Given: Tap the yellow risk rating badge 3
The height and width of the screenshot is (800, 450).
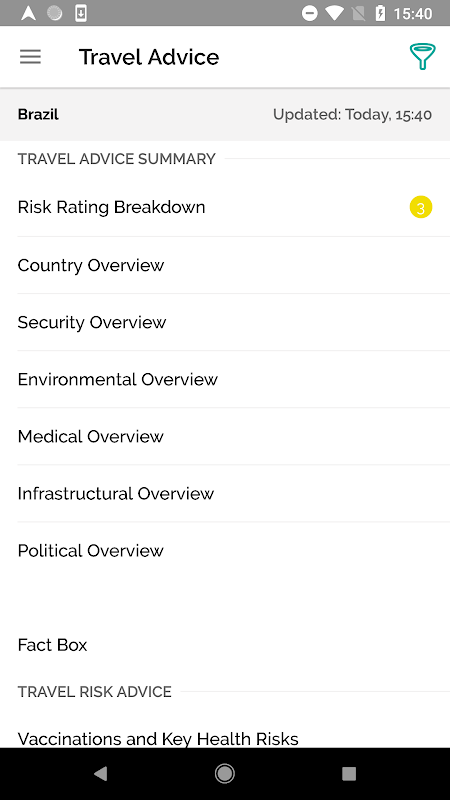Looking at the screenshot, I should coord(421,208).
